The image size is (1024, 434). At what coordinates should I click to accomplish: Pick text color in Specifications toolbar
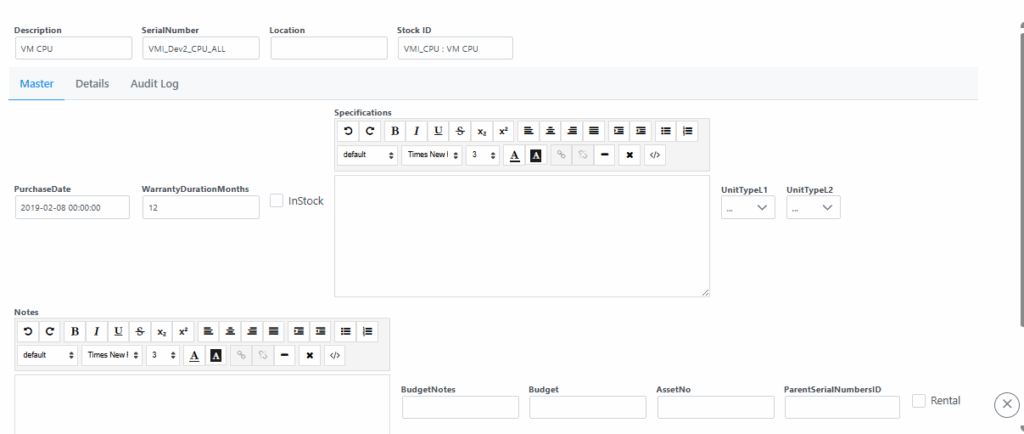pyautogui.click(x=514, y=155)
